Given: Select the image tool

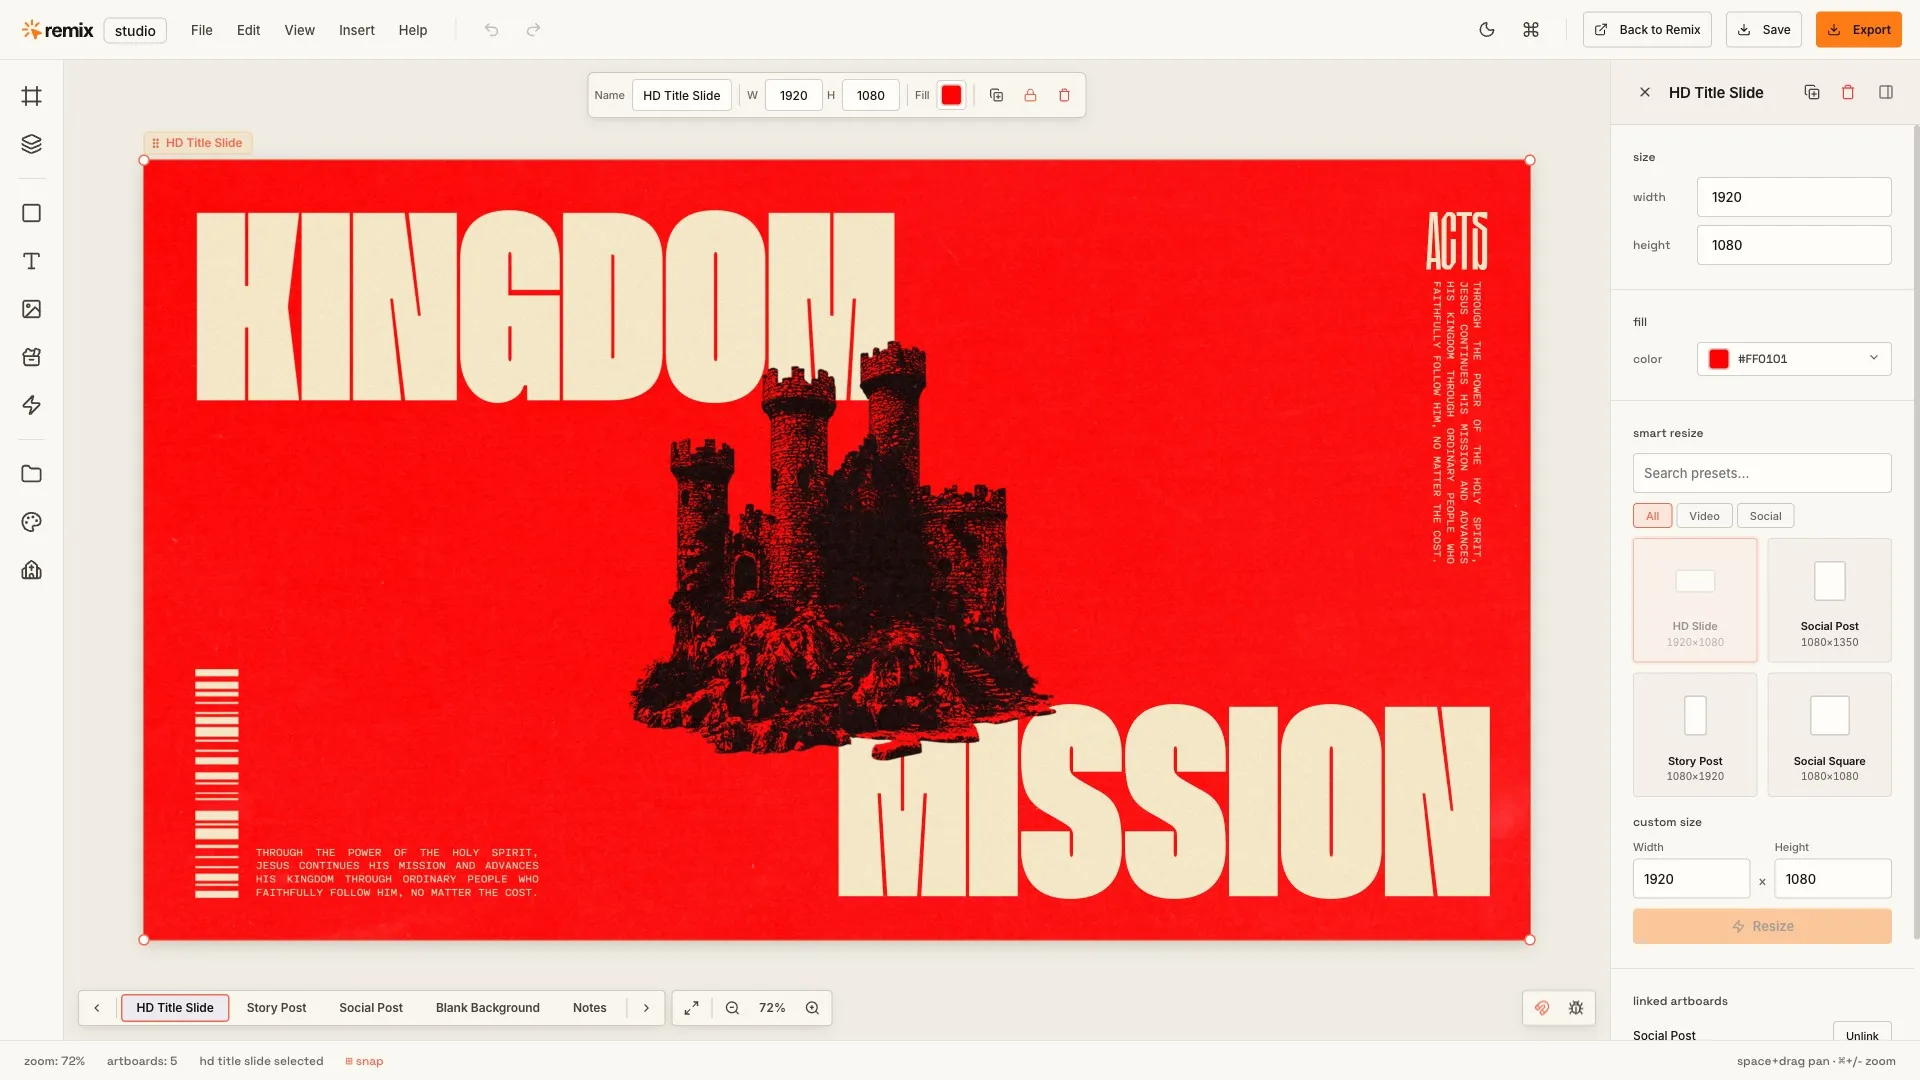Looking at the screenshot, I should pyautogui.click(x=32, y=309).
